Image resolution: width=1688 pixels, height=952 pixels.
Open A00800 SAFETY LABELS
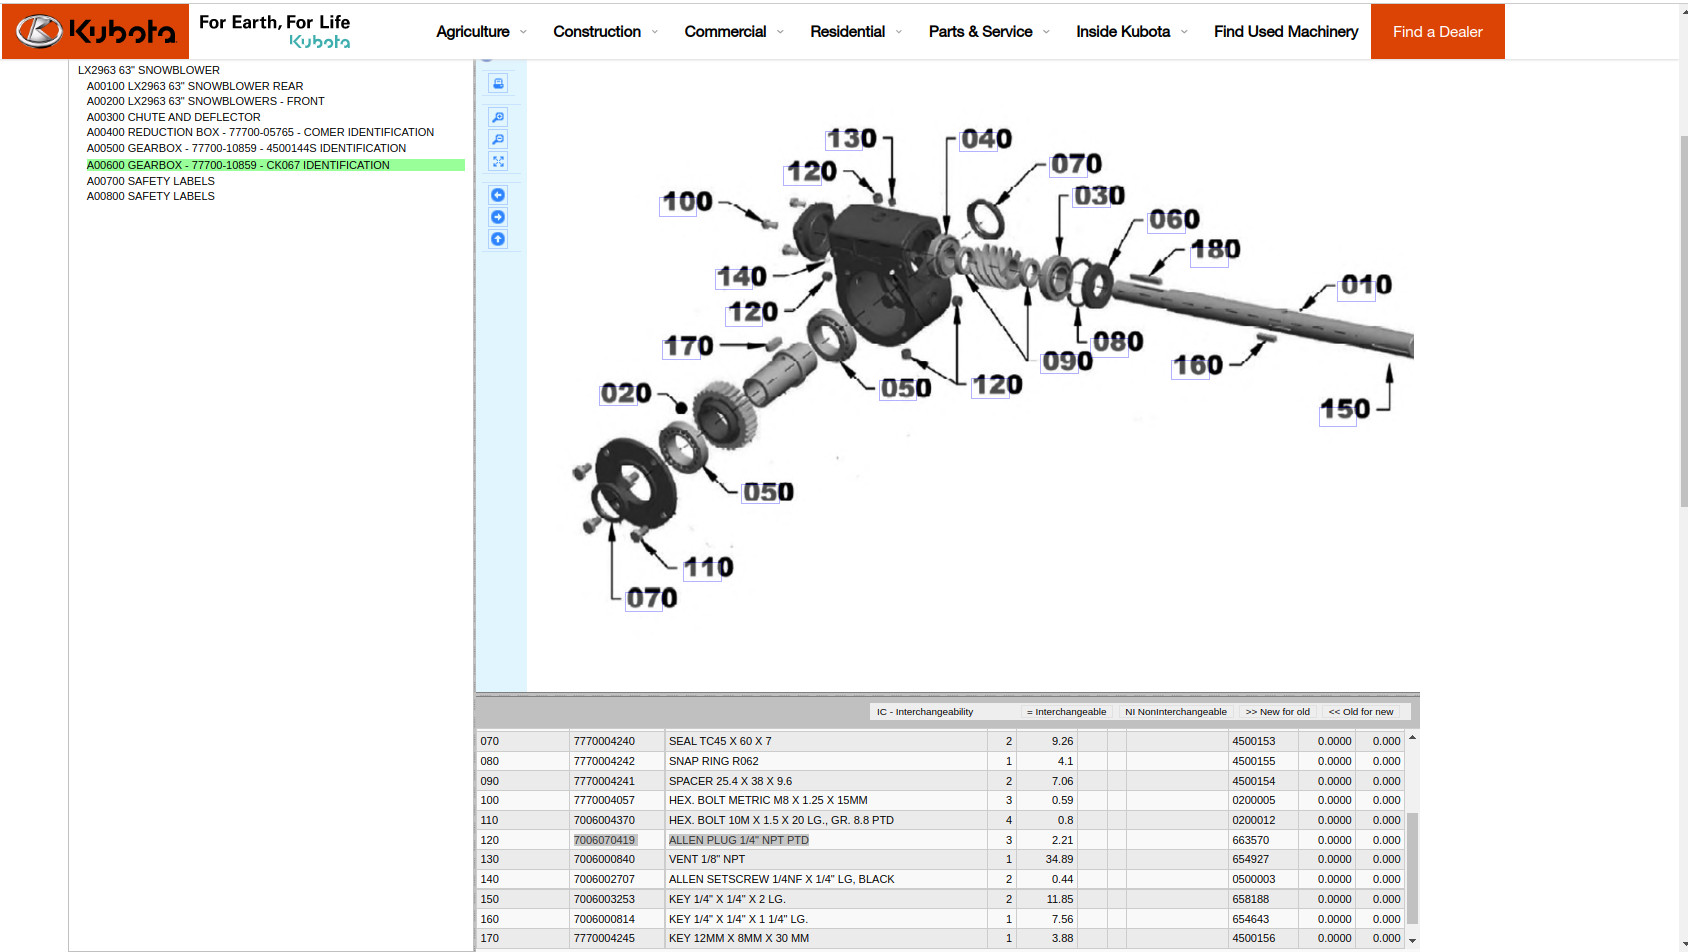click(150, 196)
